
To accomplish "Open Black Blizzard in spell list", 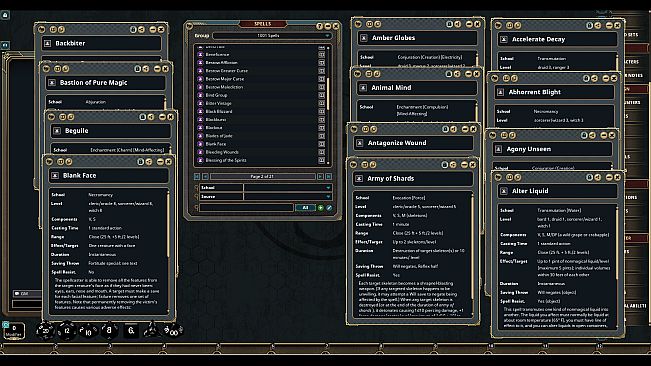I will click(x=219, y=111).
